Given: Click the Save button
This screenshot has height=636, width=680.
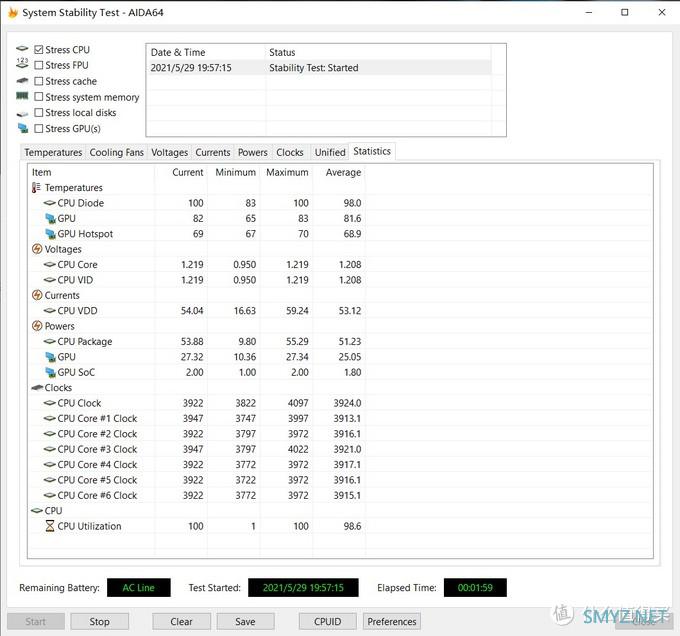Looking at the screenshot, I should click(245, 621).
